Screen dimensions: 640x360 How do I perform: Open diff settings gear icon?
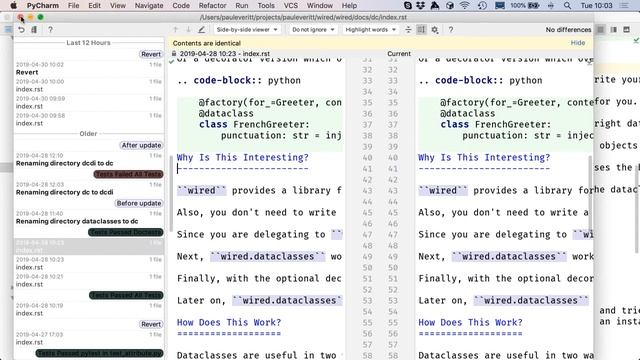pyautogui.click(x=435, y=30)
